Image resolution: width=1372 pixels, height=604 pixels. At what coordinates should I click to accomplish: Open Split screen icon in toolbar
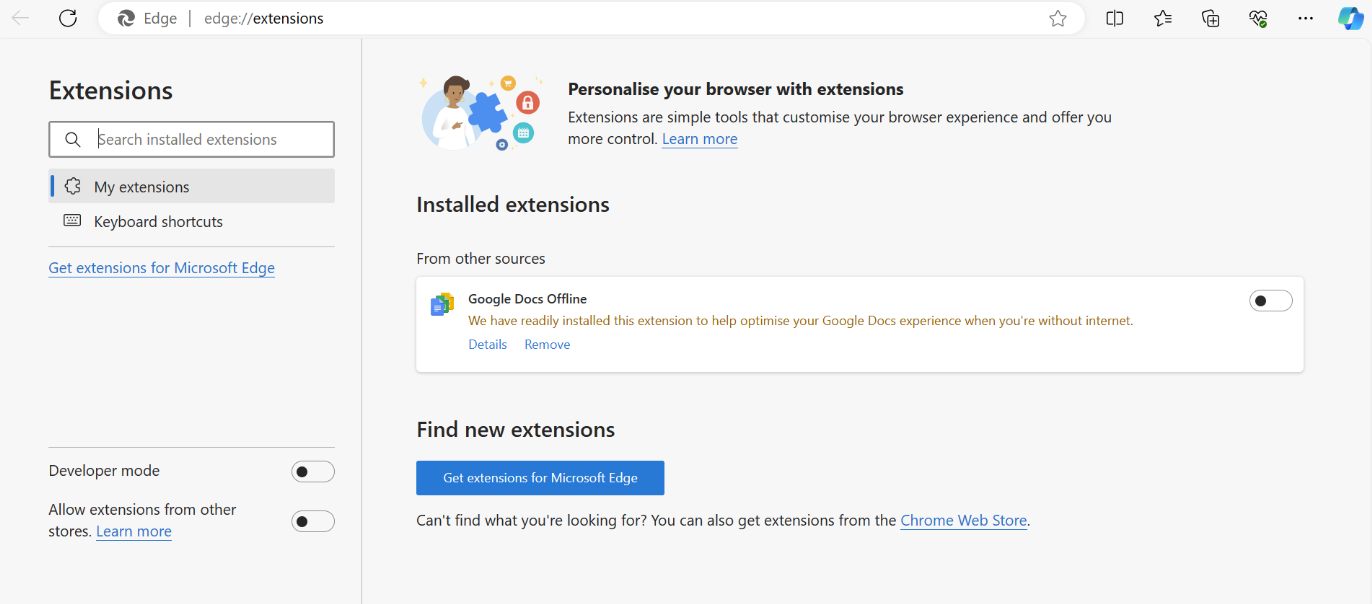[x=1115, y=18]
